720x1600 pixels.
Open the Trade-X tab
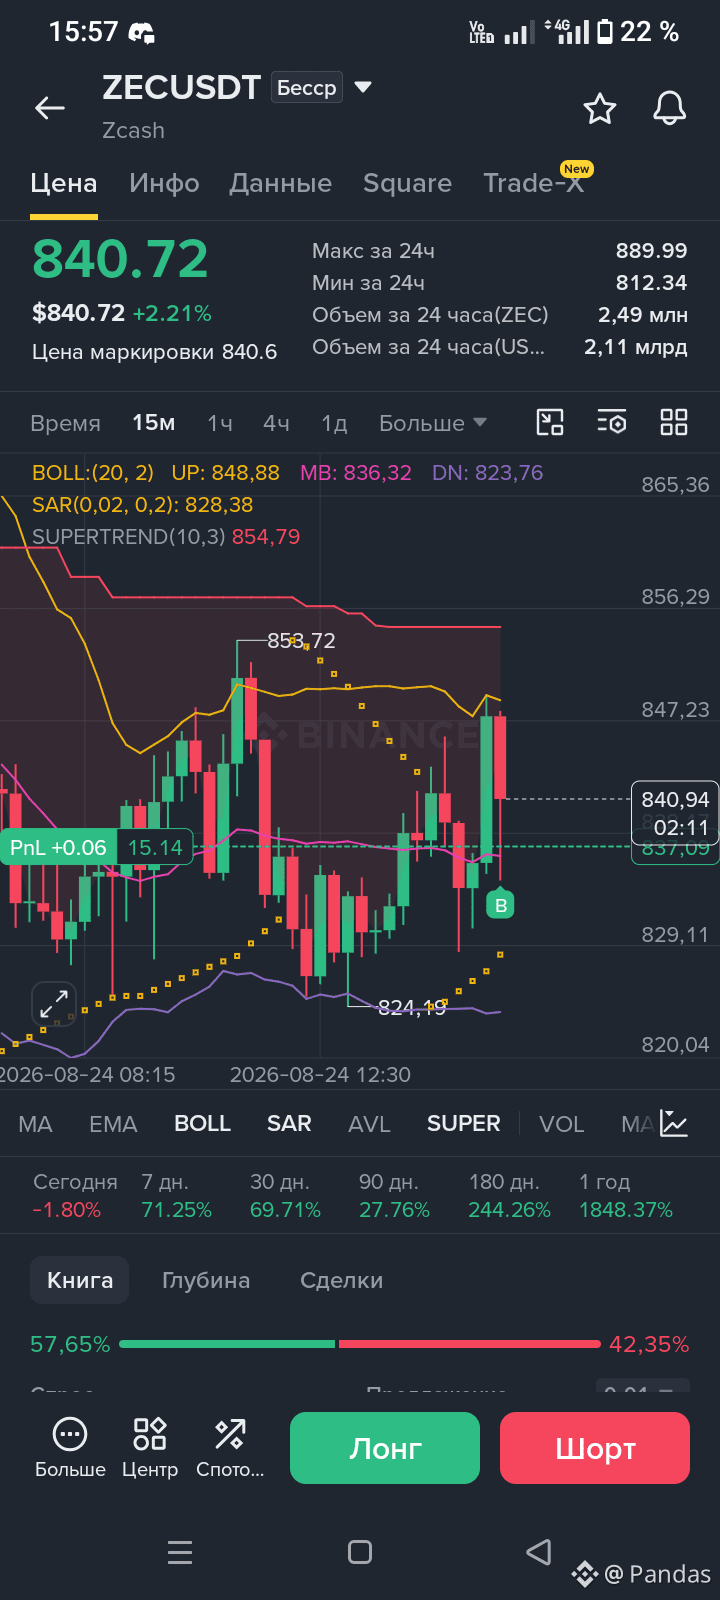click(534, 183)
